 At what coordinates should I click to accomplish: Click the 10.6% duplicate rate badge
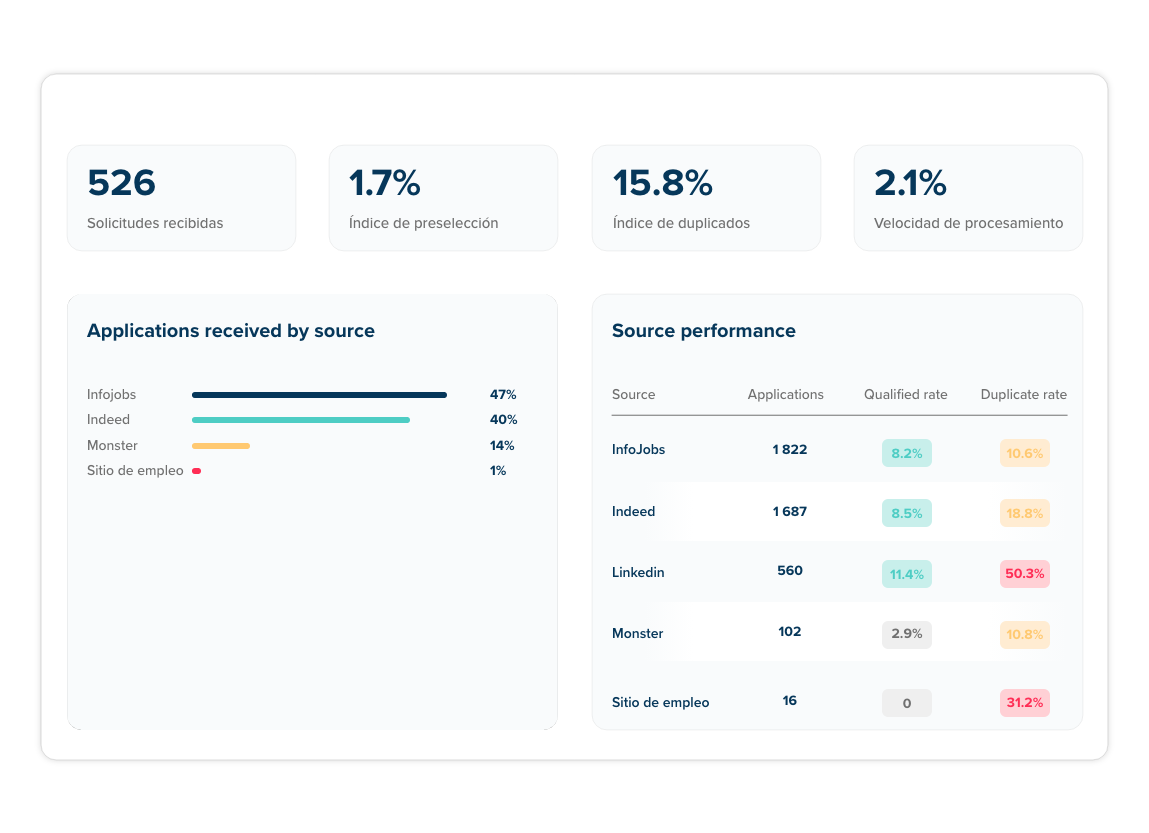tap(1024, 453)
